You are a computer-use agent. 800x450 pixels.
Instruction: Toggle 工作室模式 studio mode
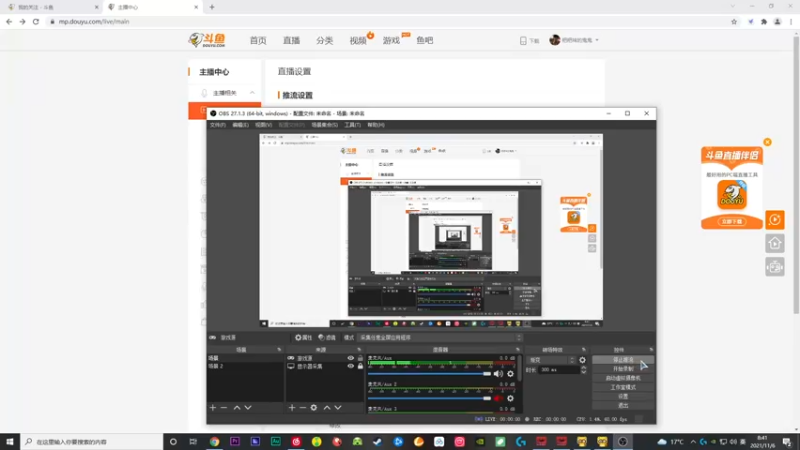[x=623, y=387]
